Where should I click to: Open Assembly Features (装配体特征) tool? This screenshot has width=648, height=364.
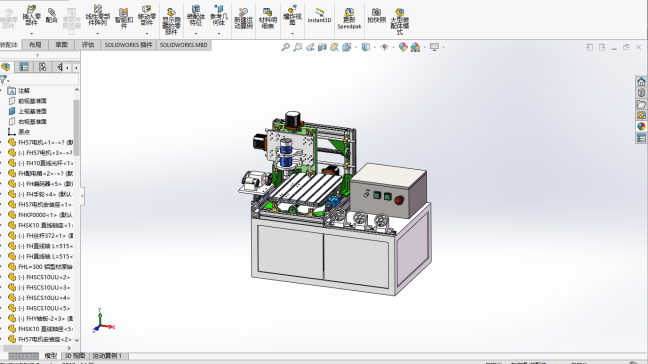click(x=195, y=16)
